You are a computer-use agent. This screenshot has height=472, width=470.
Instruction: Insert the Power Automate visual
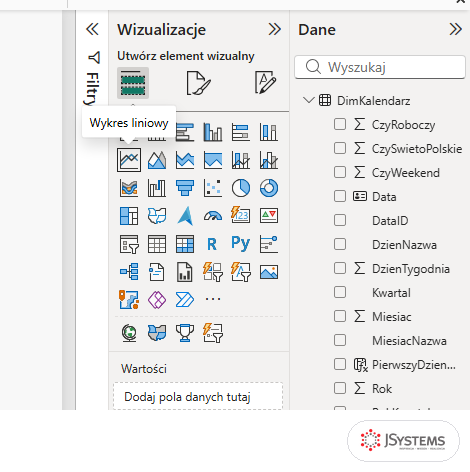point(185,299)
